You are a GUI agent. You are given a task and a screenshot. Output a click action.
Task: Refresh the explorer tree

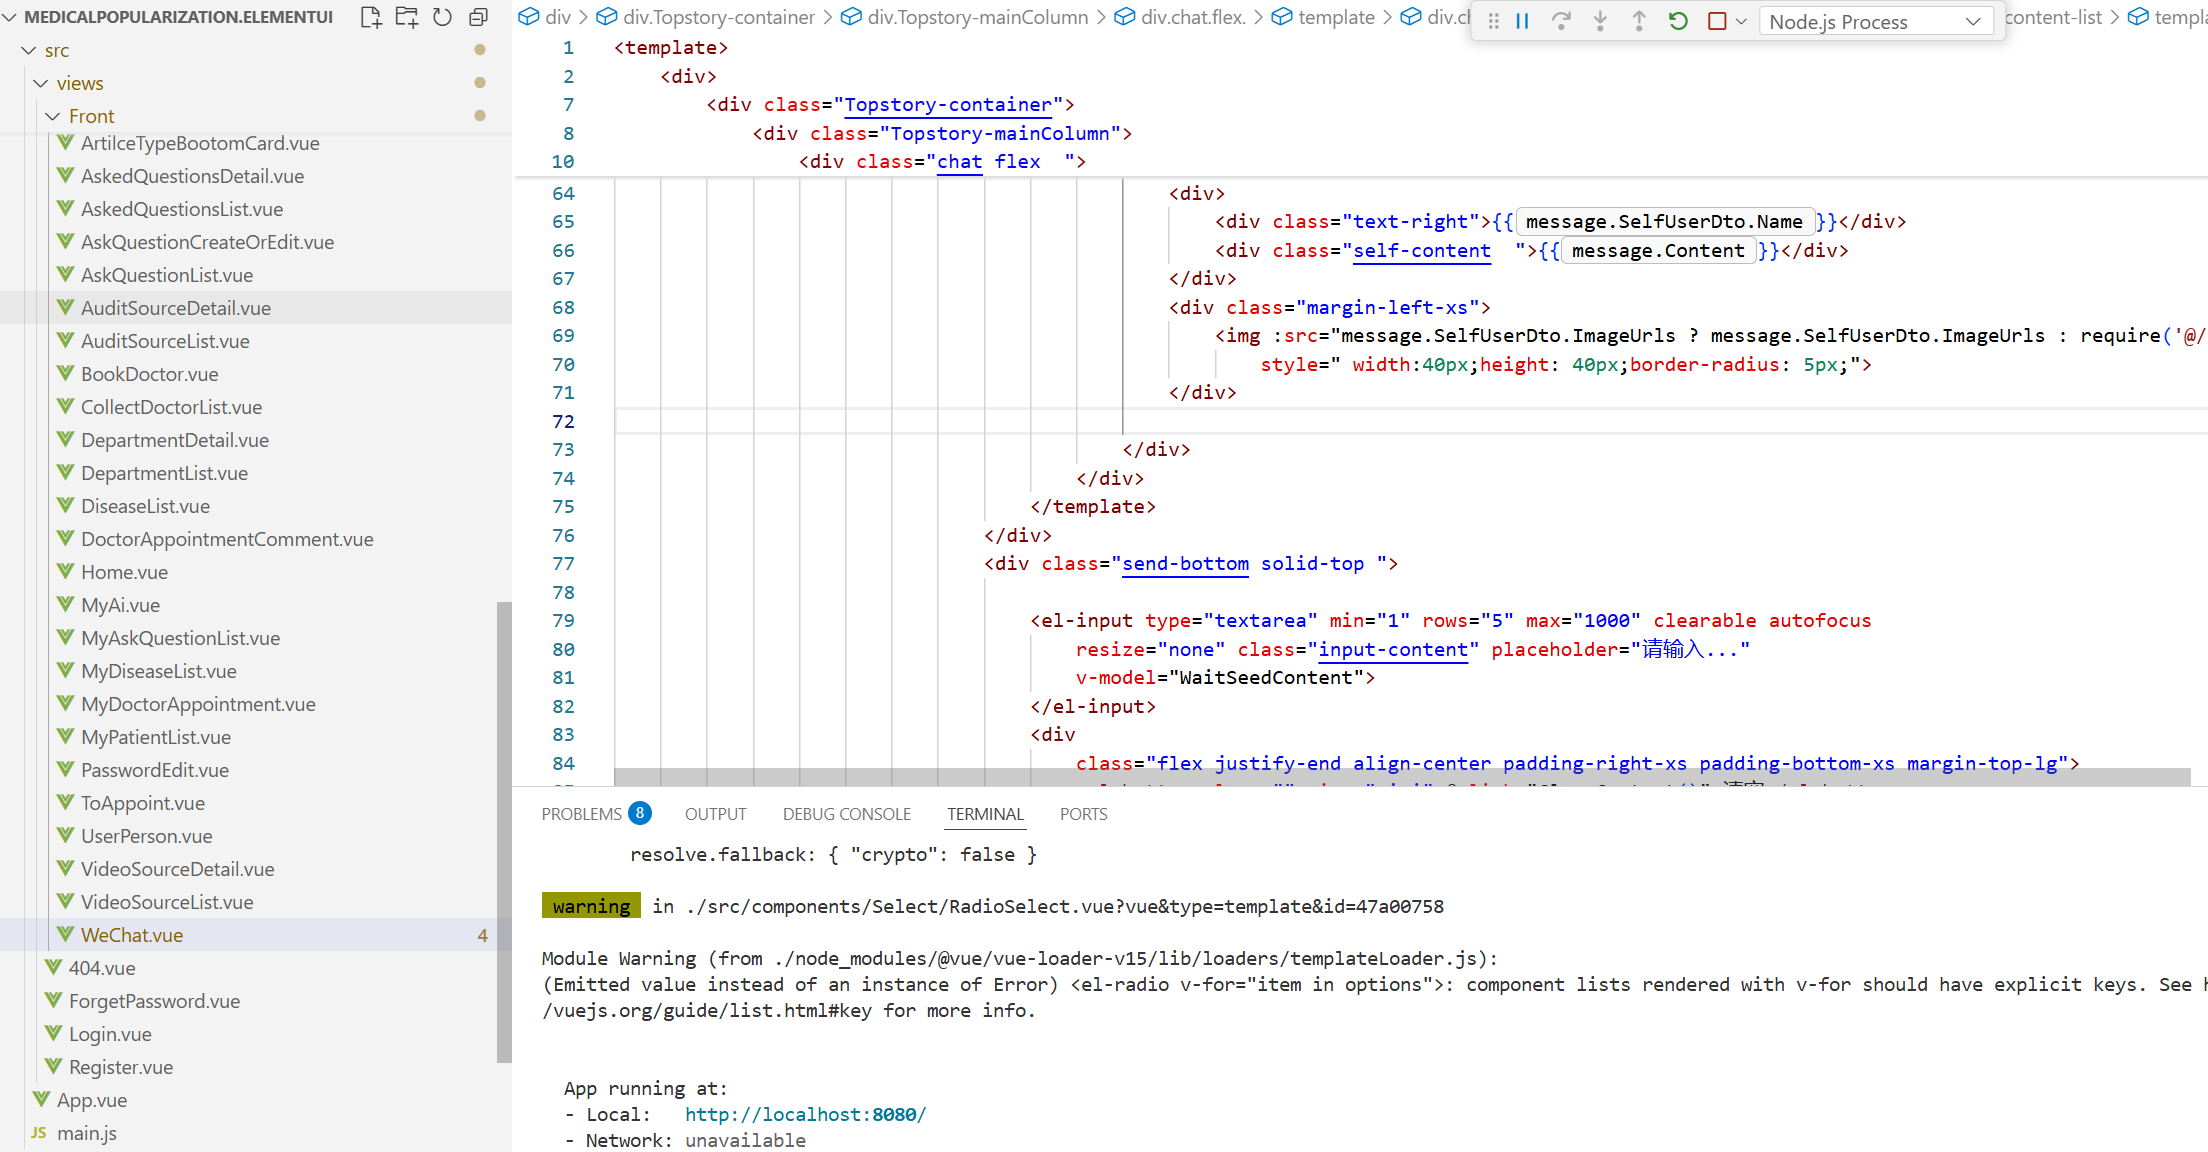(x=442, y=17)
